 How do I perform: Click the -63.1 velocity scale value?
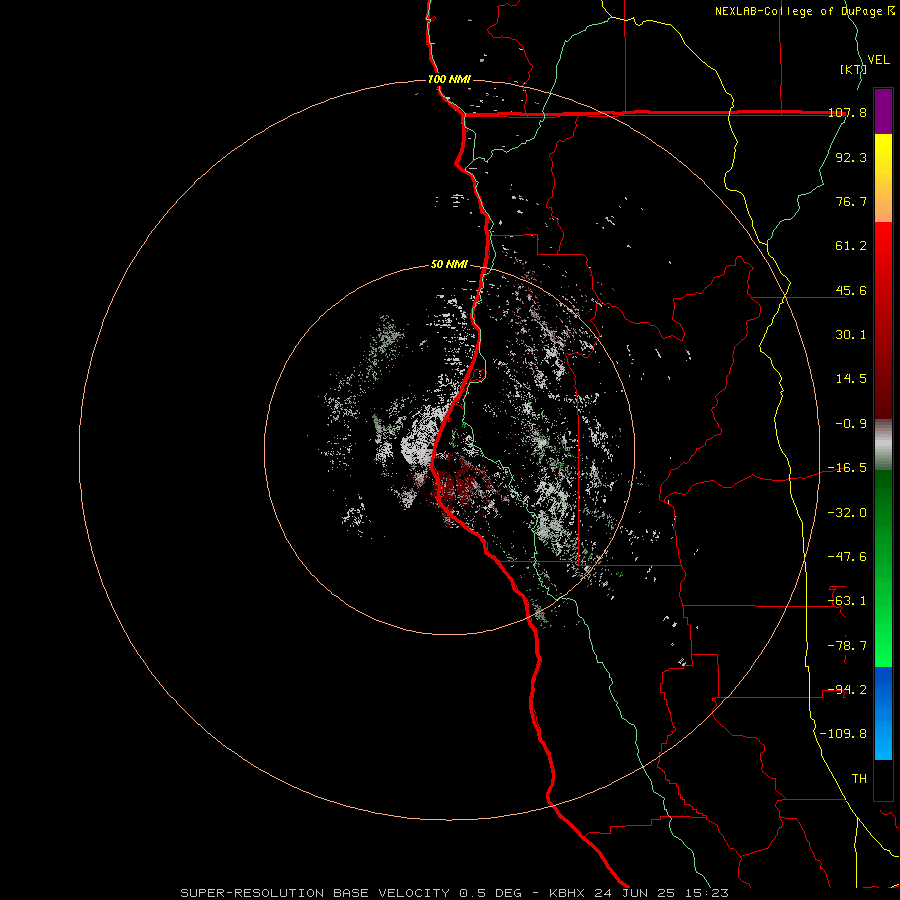847,601
